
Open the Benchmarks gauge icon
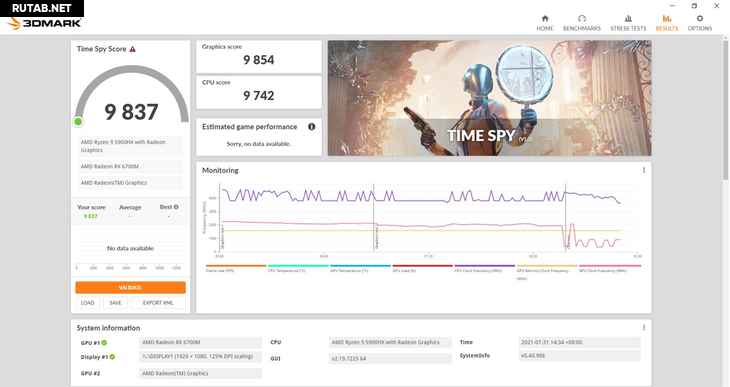581,19
